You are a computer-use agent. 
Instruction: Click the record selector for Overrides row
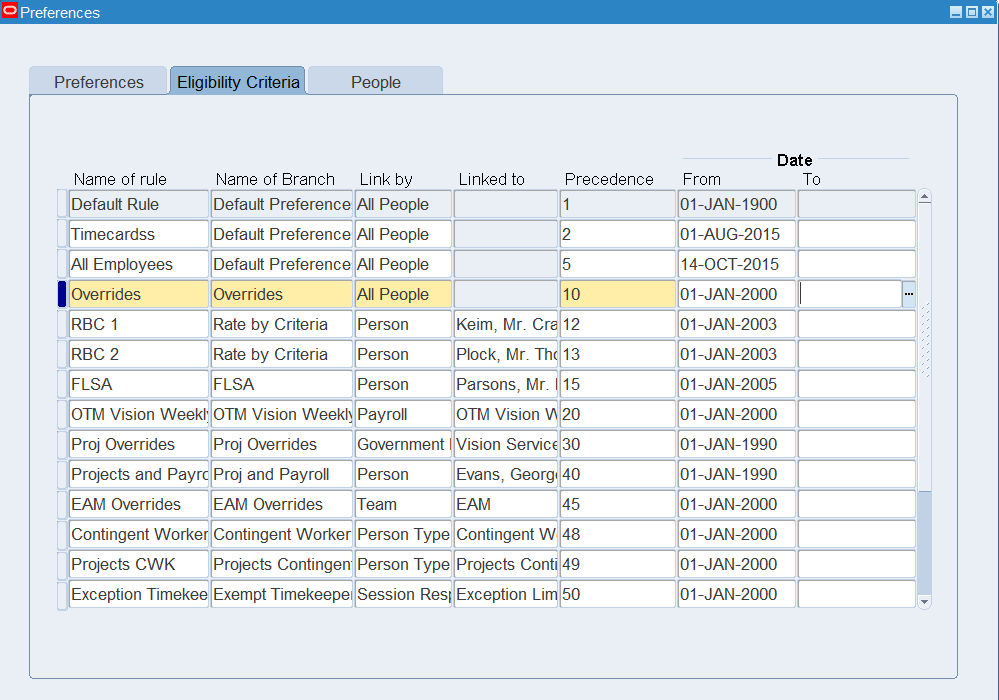click(62, 294)
